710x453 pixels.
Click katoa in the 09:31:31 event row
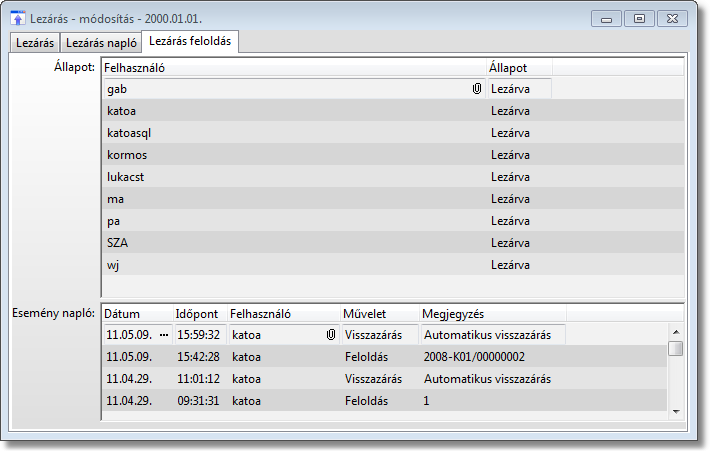[246, 401]
